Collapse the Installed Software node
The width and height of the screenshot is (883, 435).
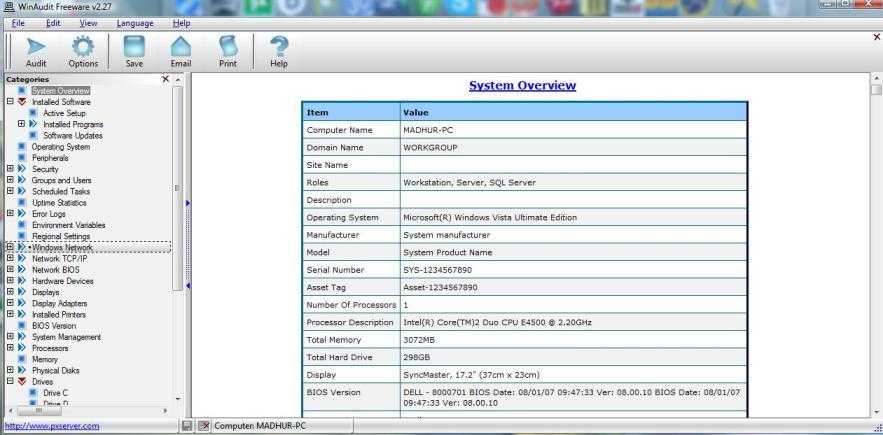click(10, 102)
